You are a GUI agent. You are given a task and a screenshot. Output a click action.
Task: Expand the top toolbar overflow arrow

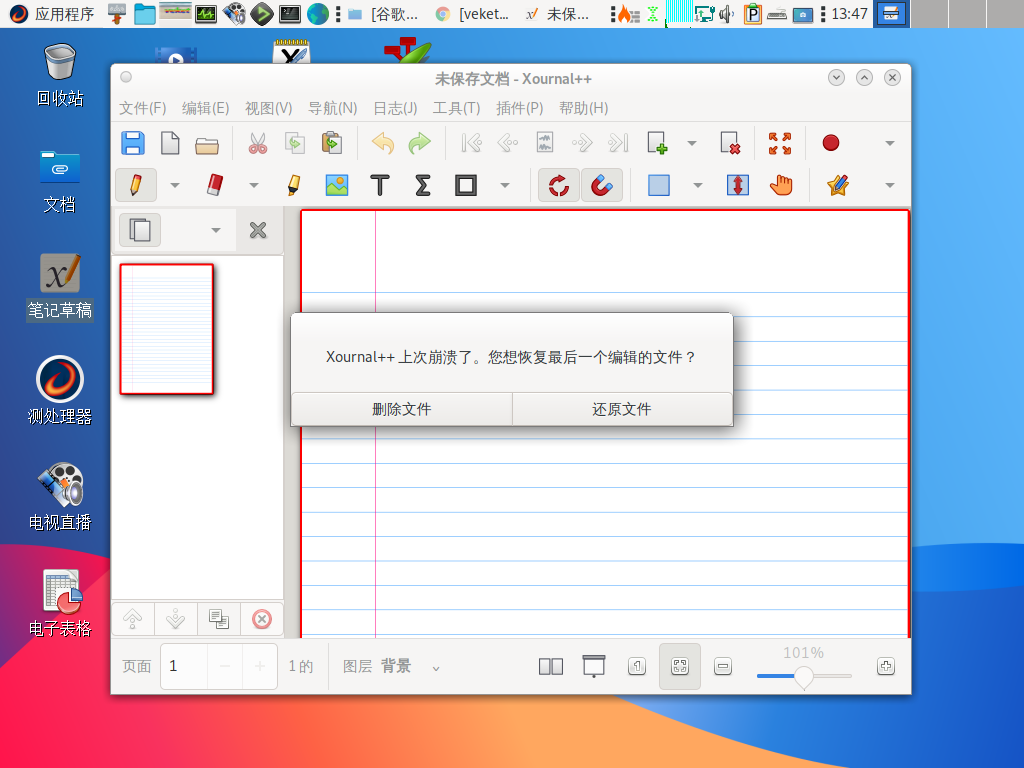[889, 143]
